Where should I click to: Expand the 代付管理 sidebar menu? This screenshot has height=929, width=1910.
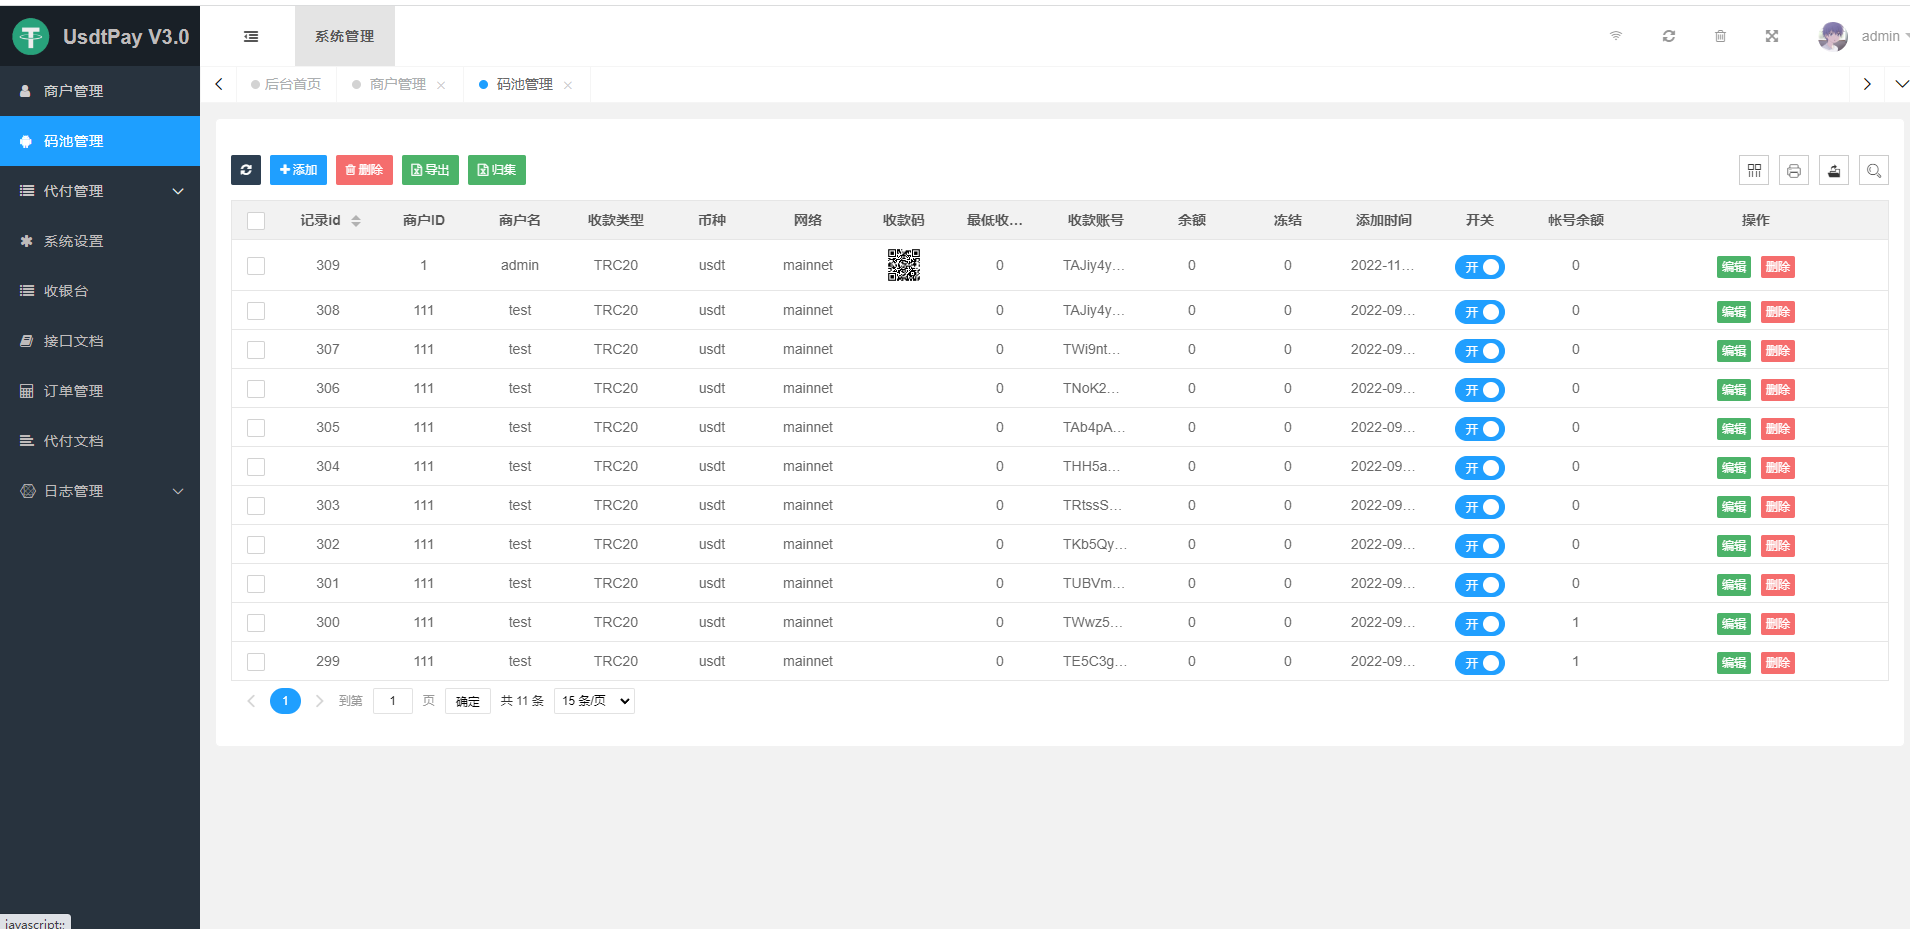(100, 191)
